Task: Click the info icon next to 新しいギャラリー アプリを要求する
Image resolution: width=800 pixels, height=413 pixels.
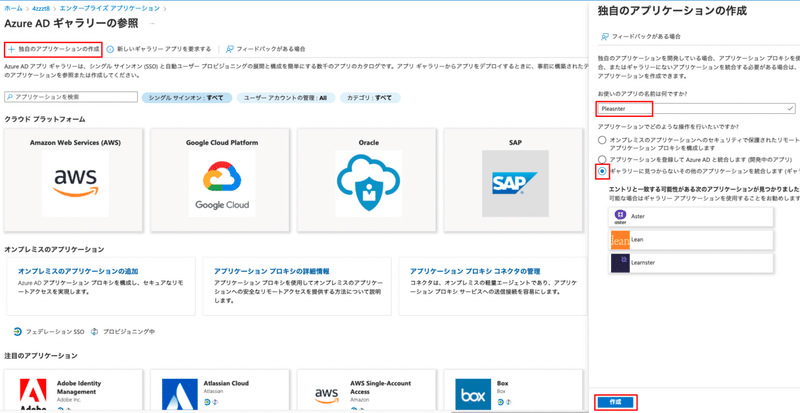Action: pyautogui.click(x=110, y=49)
